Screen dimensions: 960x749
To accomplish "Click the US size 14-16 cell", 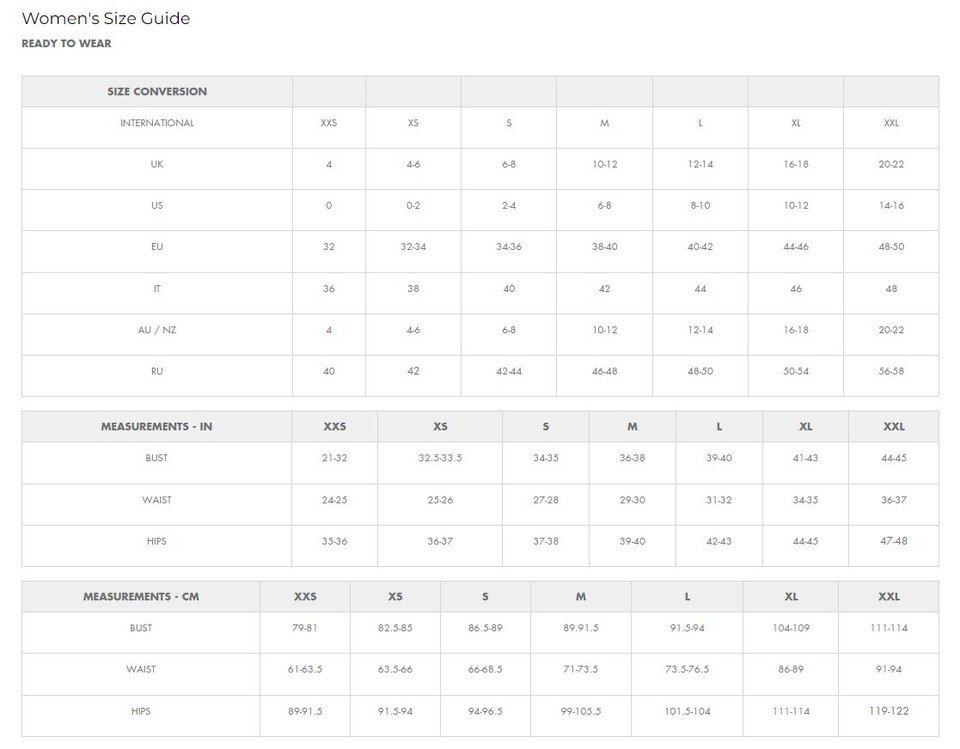I will coord(891,205).
